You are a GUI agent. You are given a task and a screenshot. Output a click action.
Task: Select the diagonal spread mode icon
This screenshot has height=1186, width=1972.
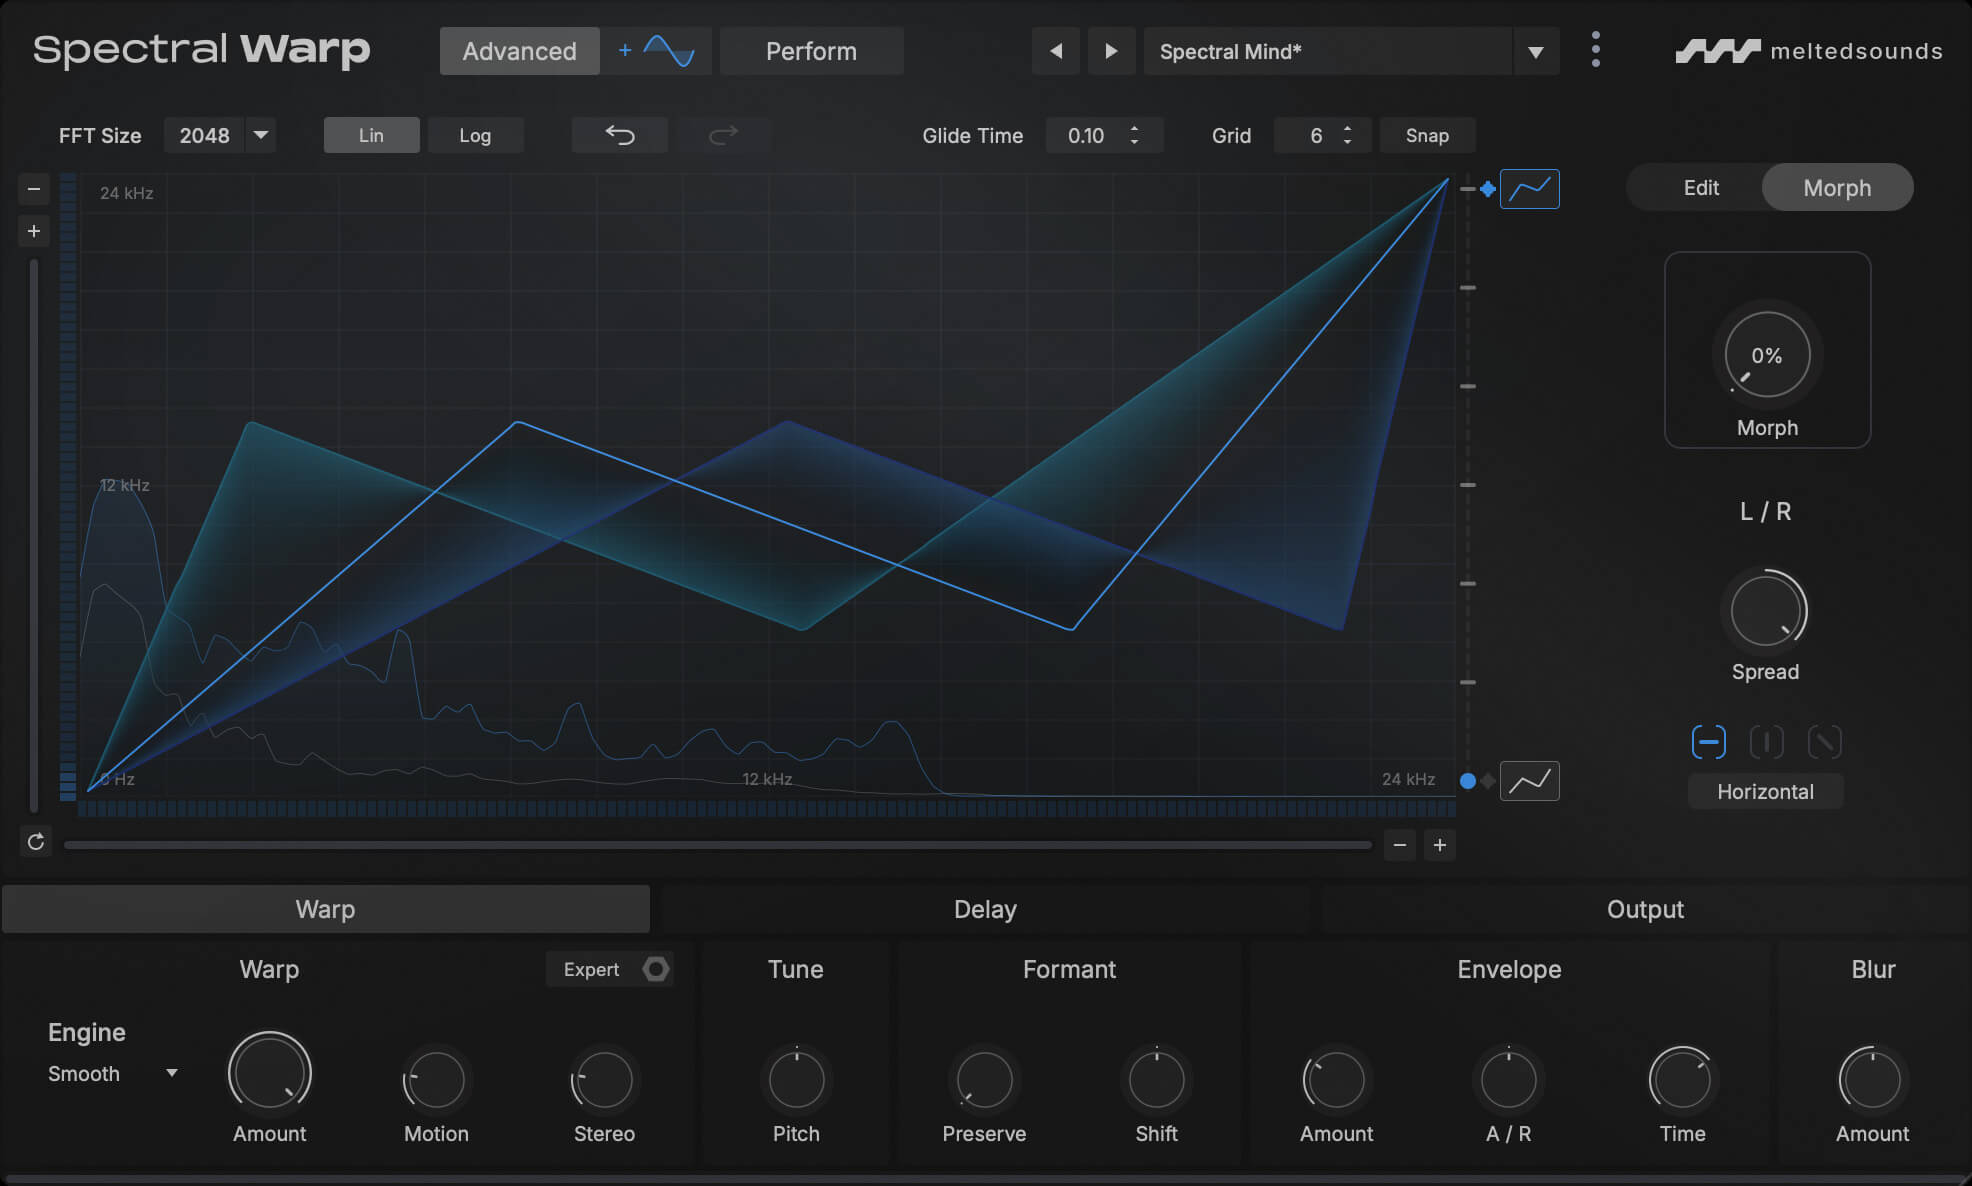[x=1825, y=742]
